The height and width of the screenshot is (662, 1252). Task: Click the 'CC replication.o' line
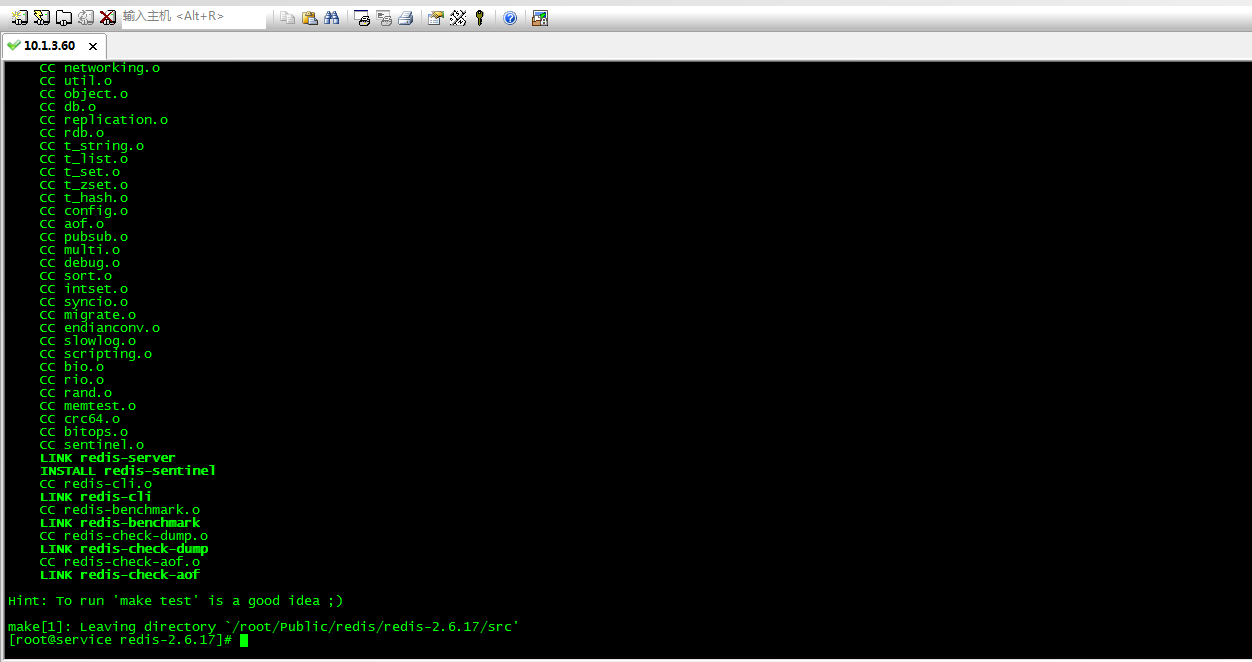104,120
